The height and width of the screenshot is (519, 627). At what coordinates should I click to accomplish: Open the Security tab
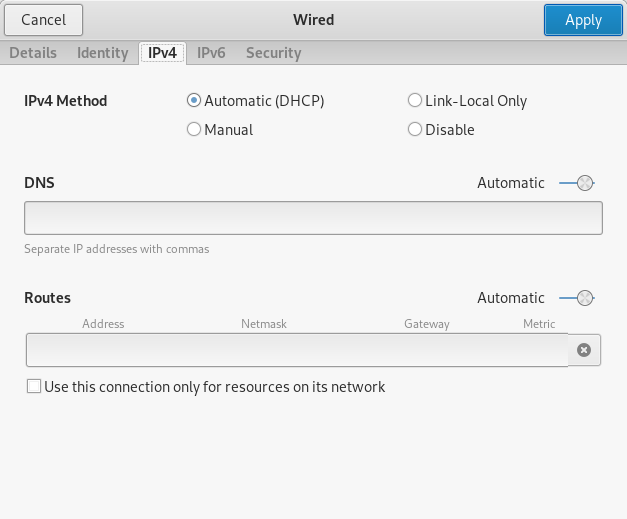pos(273,53)
